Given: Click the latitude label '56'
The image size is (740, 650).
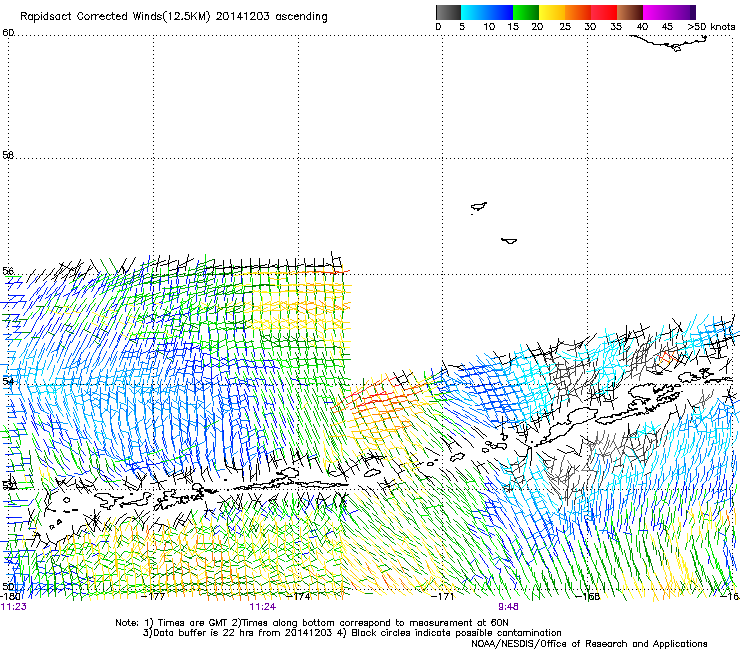Looking at the screenshot, I should coord(8,271).
